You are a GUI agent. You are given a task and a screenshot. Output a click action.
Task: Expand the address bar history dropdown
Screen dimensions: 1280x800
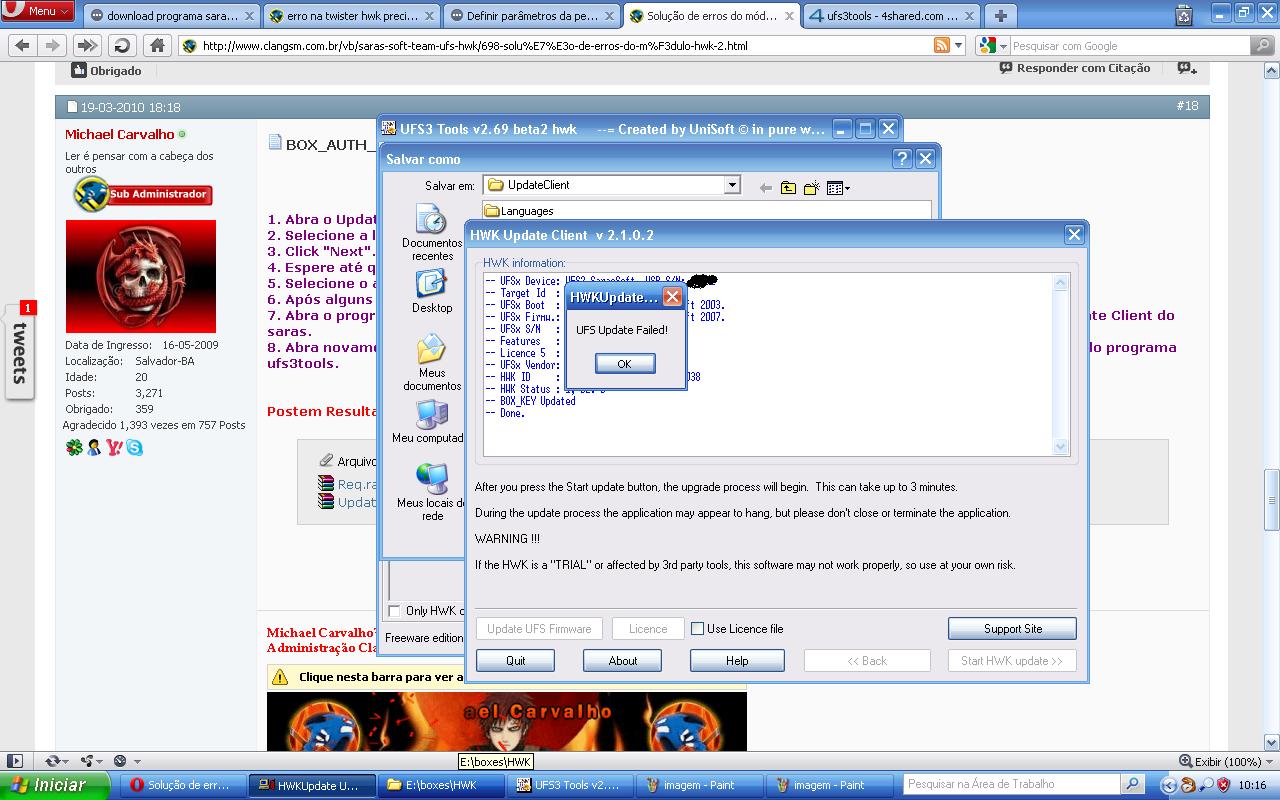coord(959,46)
